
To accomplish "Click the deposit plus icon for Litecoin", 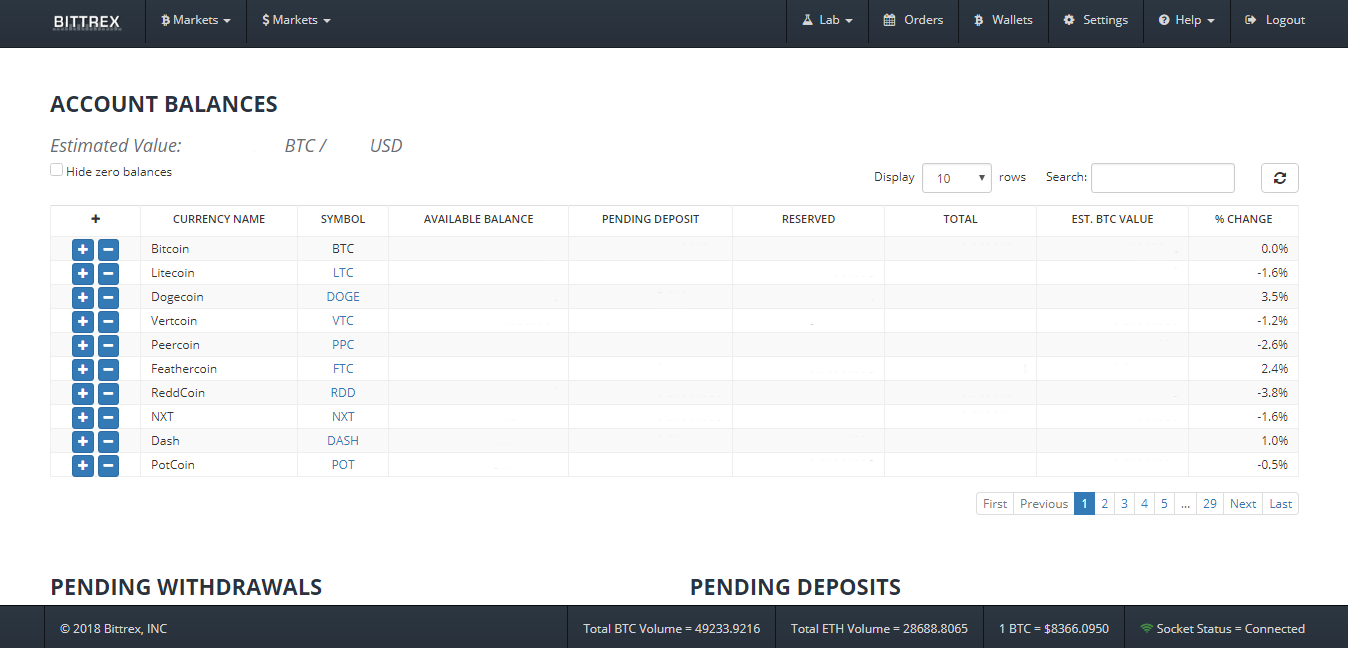I will 83,273.
